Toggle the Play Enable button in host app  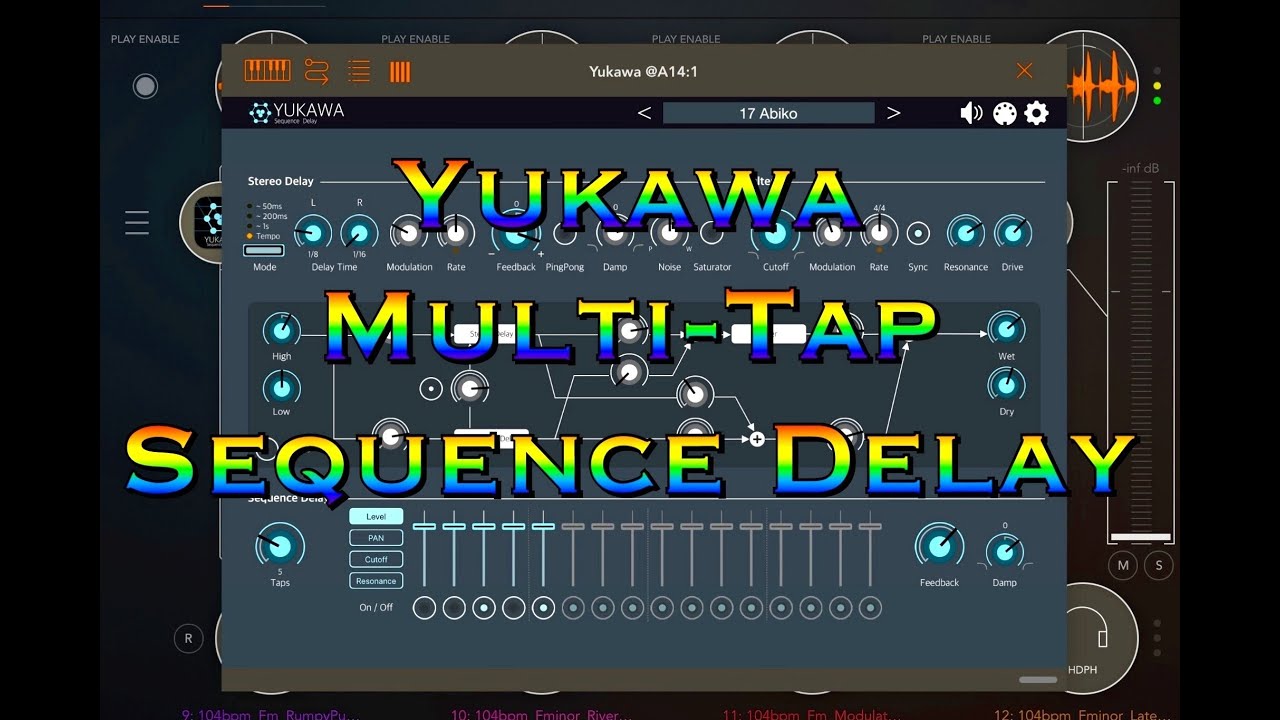(x=145, y=86)
